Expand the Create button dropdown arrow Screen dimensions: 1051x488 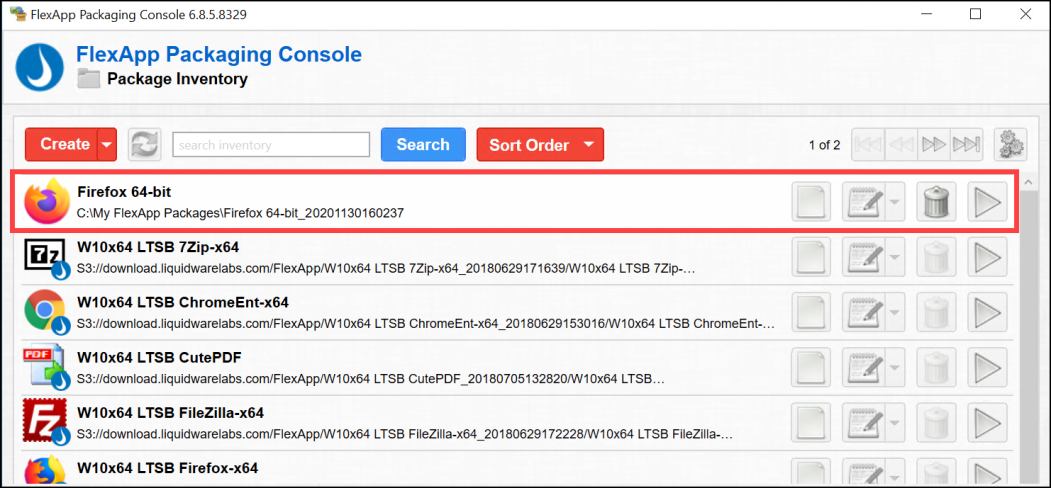click(x=107, y=145)
